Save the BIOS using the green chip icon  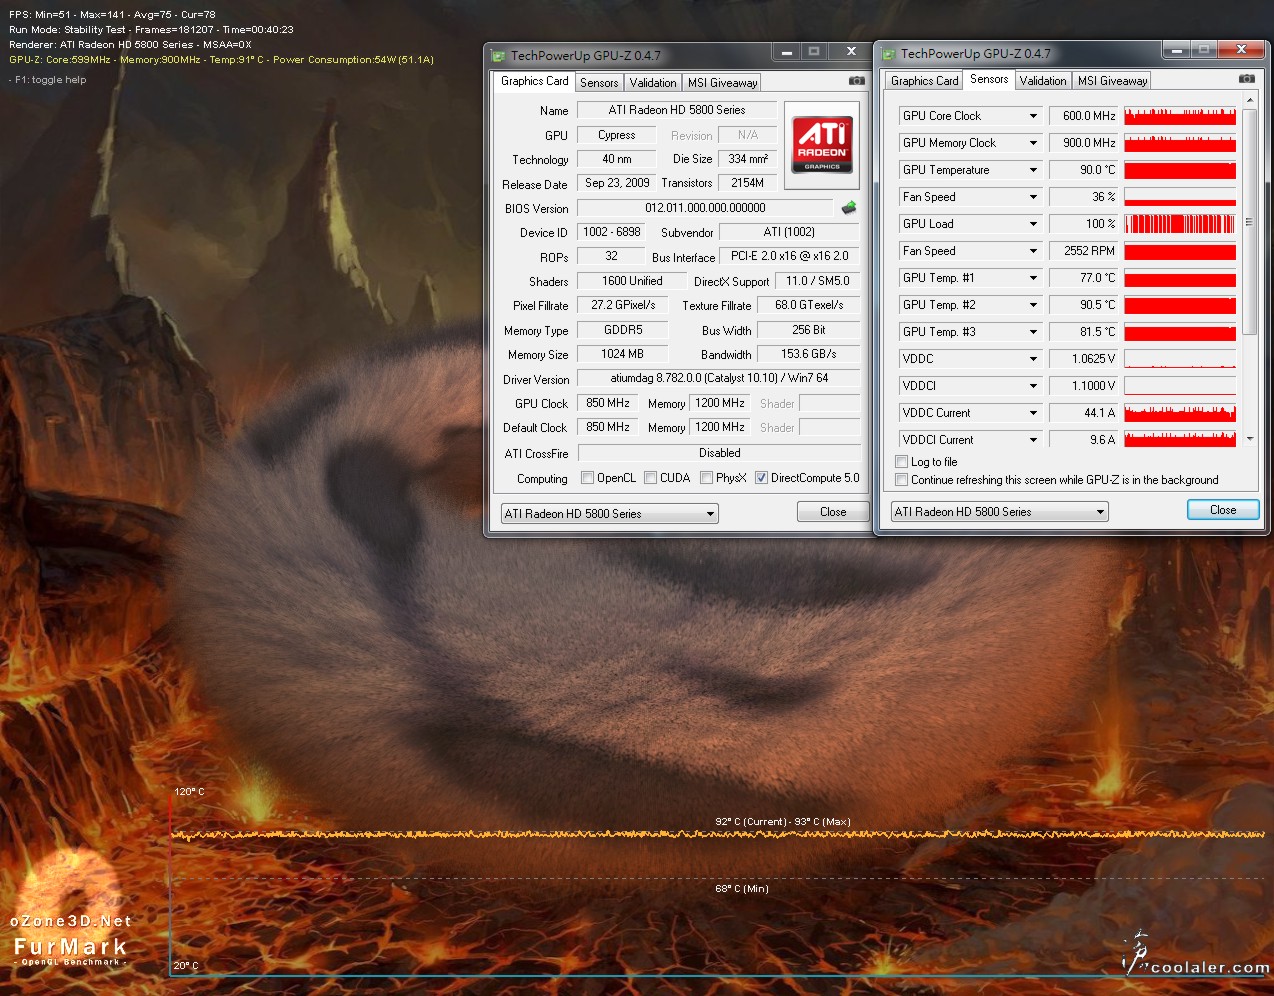coord(849,208)
